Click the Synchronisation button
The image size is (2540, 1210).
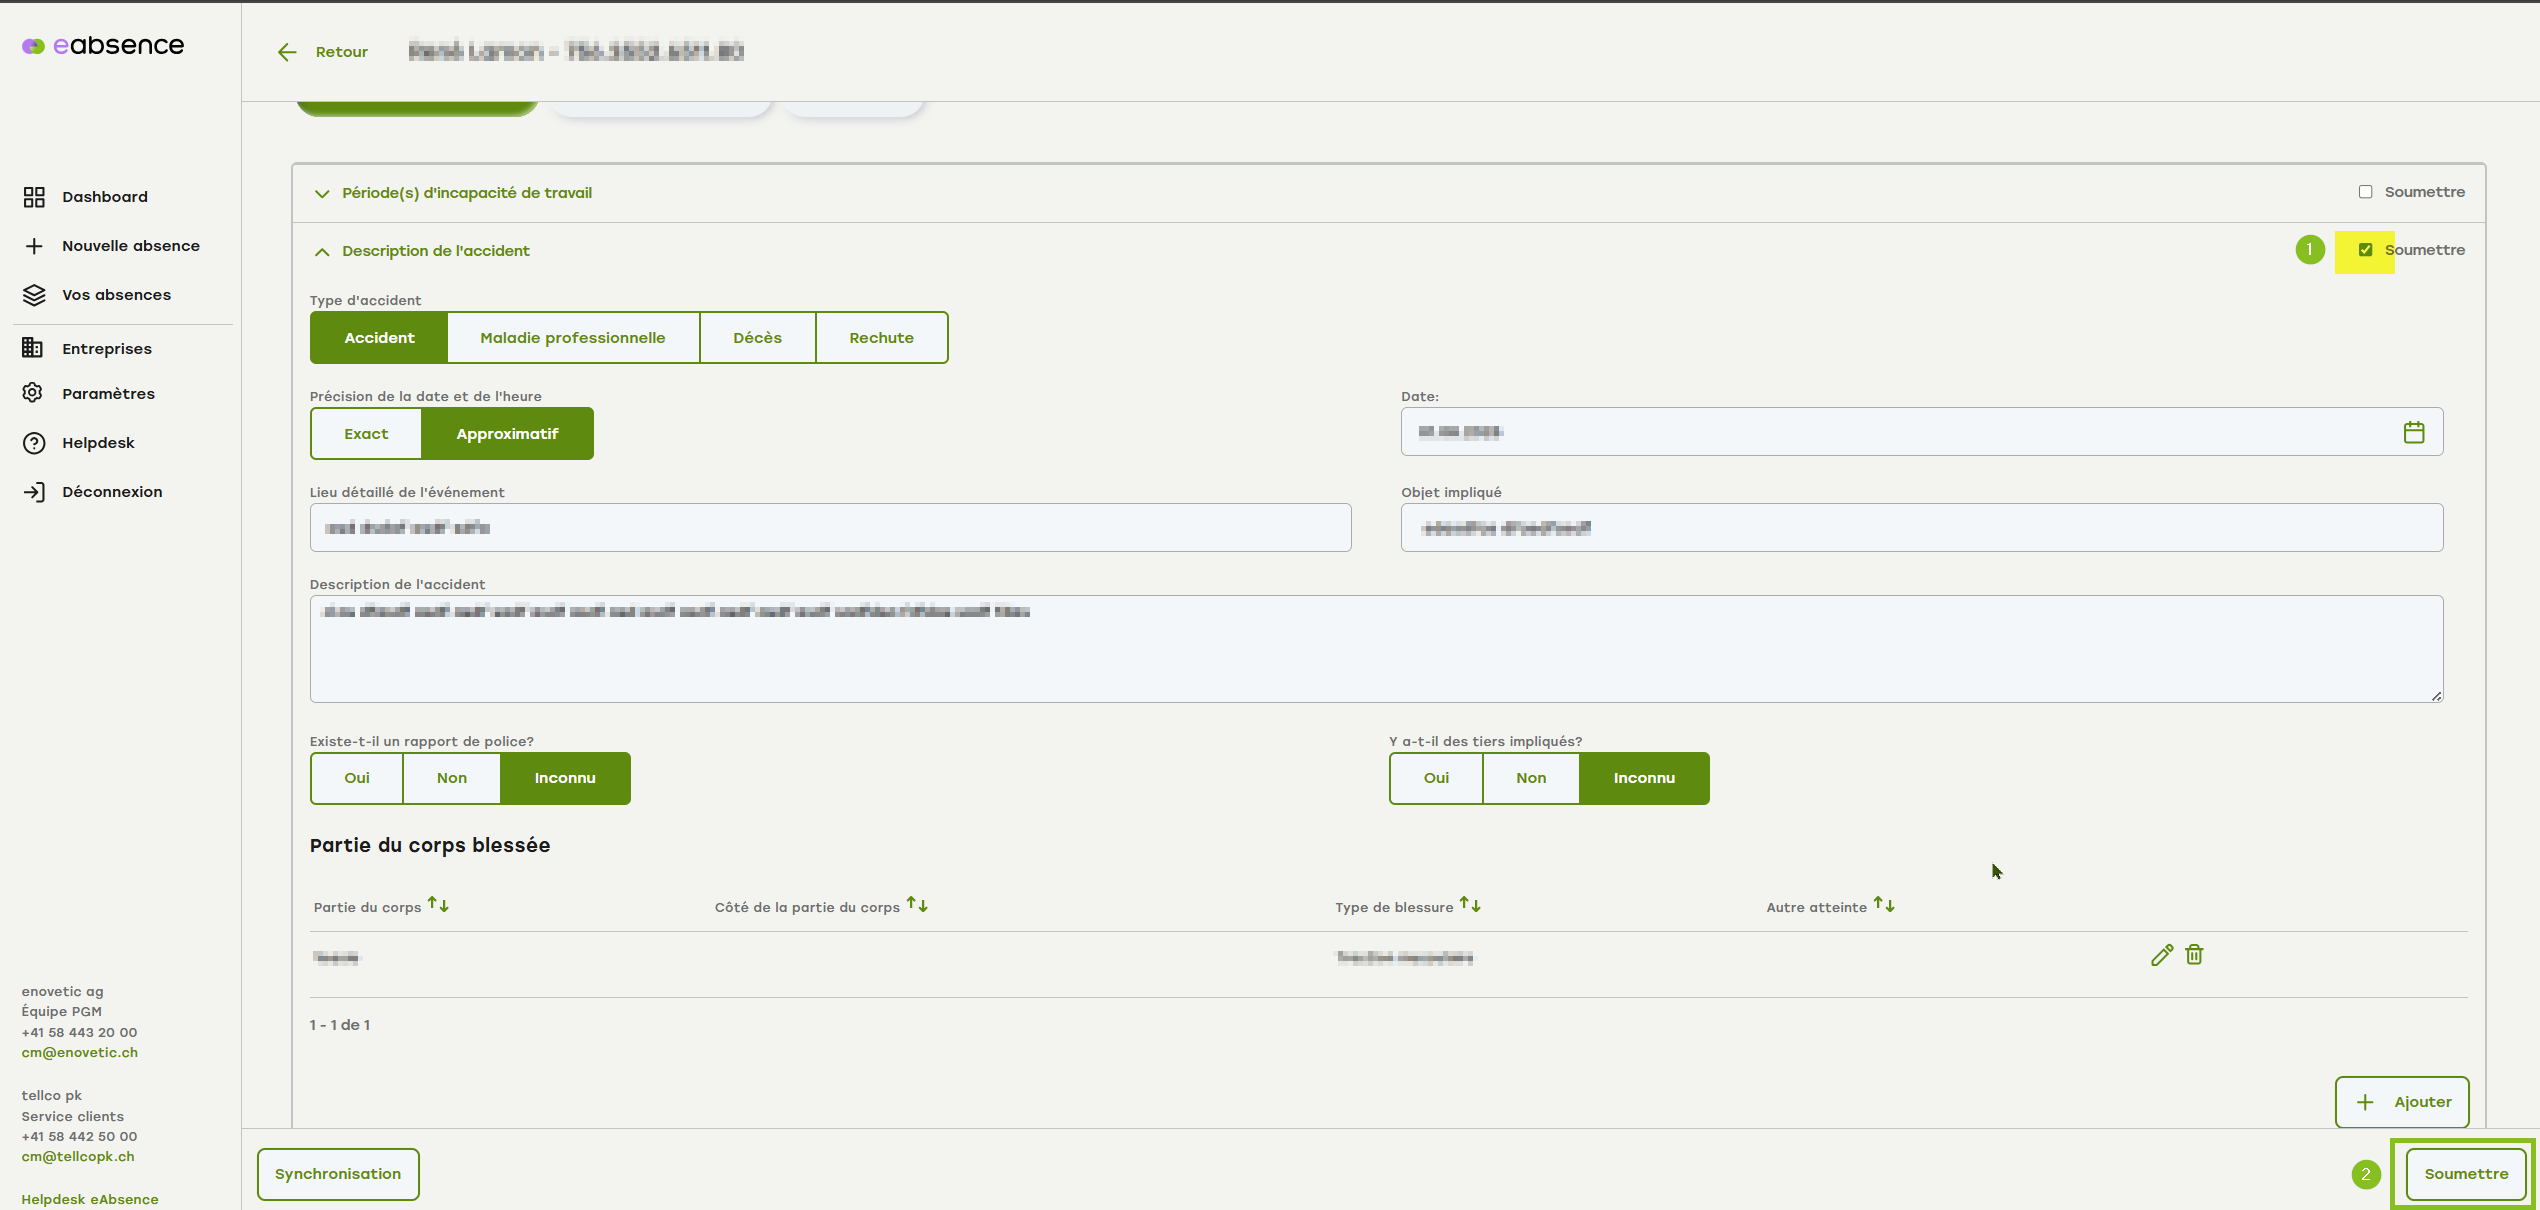click(338, 1174)
